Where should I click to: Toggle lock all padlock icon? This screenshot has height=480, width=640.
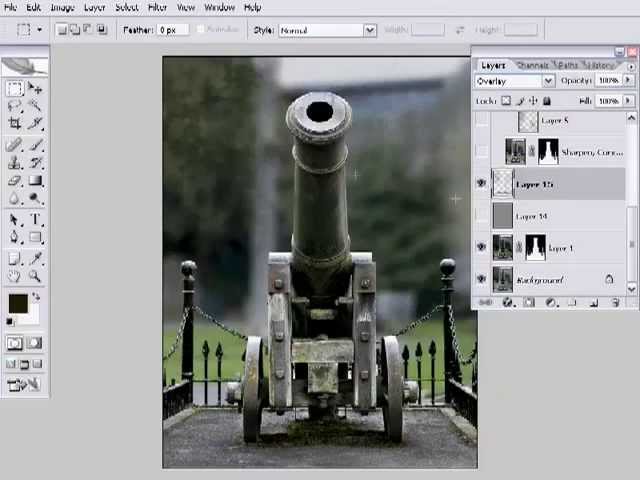point(547,100)
